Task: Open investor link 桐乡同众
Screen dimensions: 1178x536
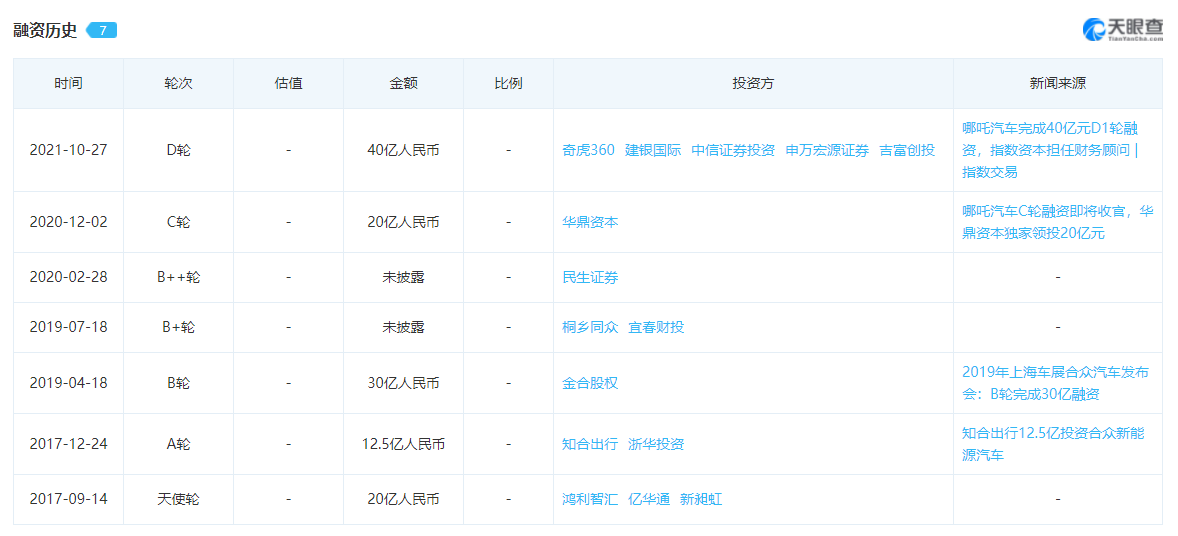Action: point(591,327)
